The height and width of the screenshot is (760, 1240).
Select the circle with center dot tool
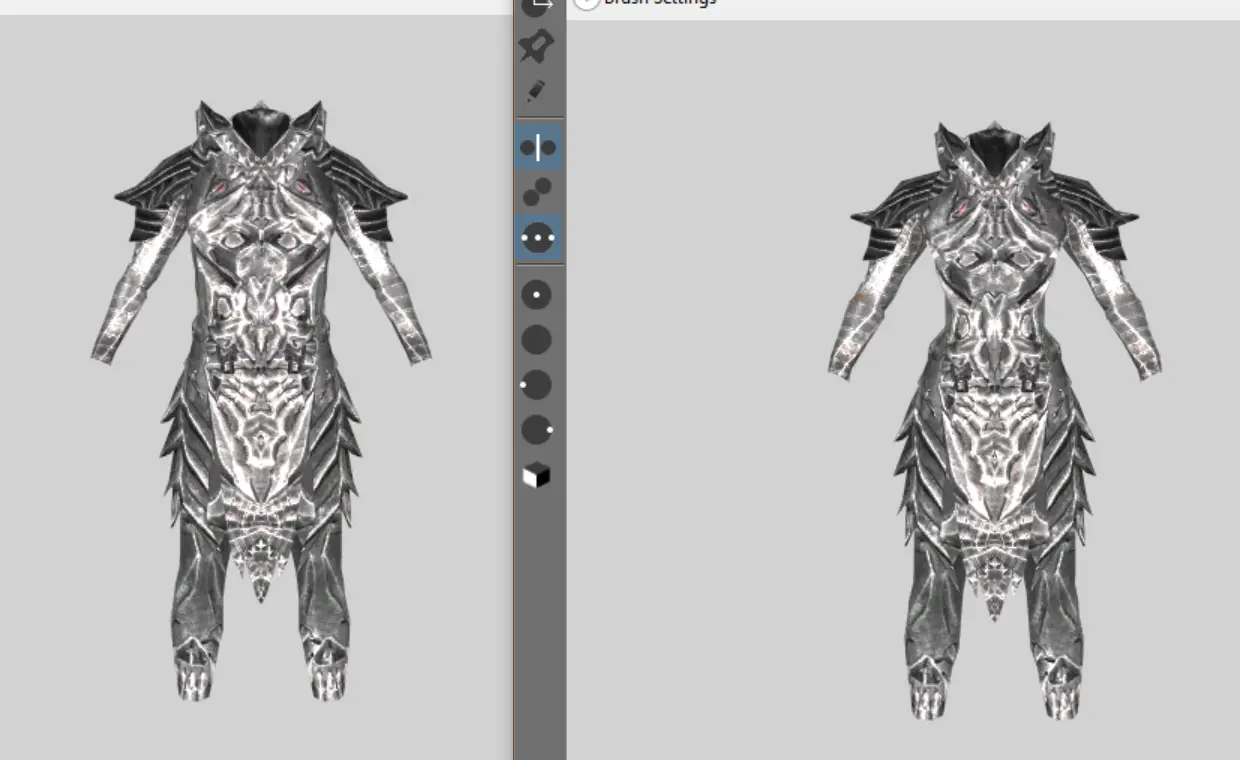coord(537,295)
